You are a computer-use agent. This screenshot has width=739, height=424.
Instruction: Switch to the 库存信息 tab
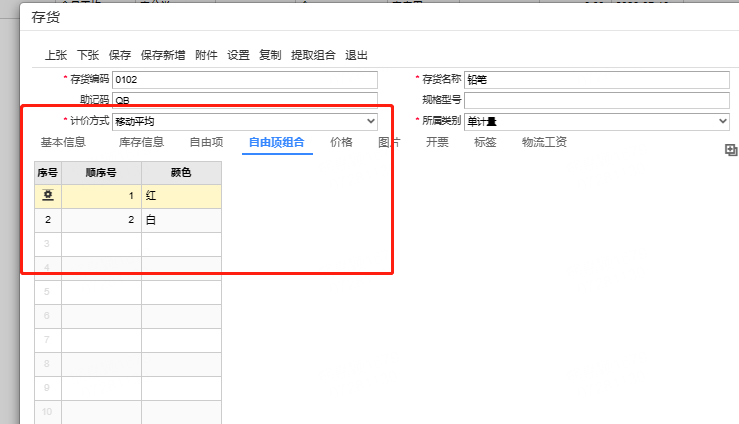pyautogui.click(x=141, y=142)
